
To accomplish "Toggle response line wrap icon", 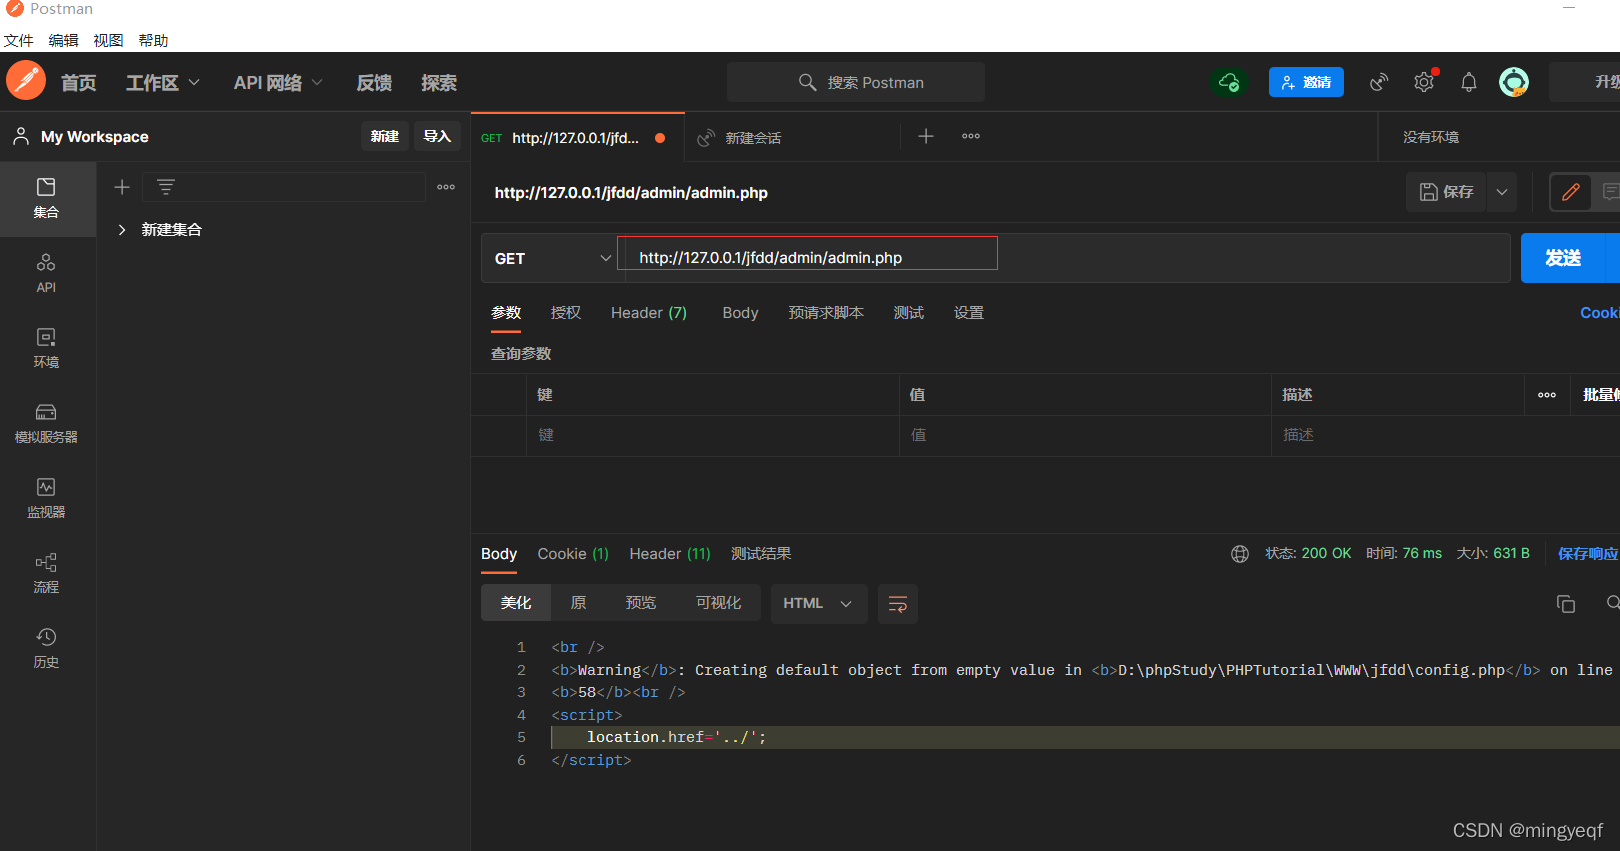I will point(898,604).
